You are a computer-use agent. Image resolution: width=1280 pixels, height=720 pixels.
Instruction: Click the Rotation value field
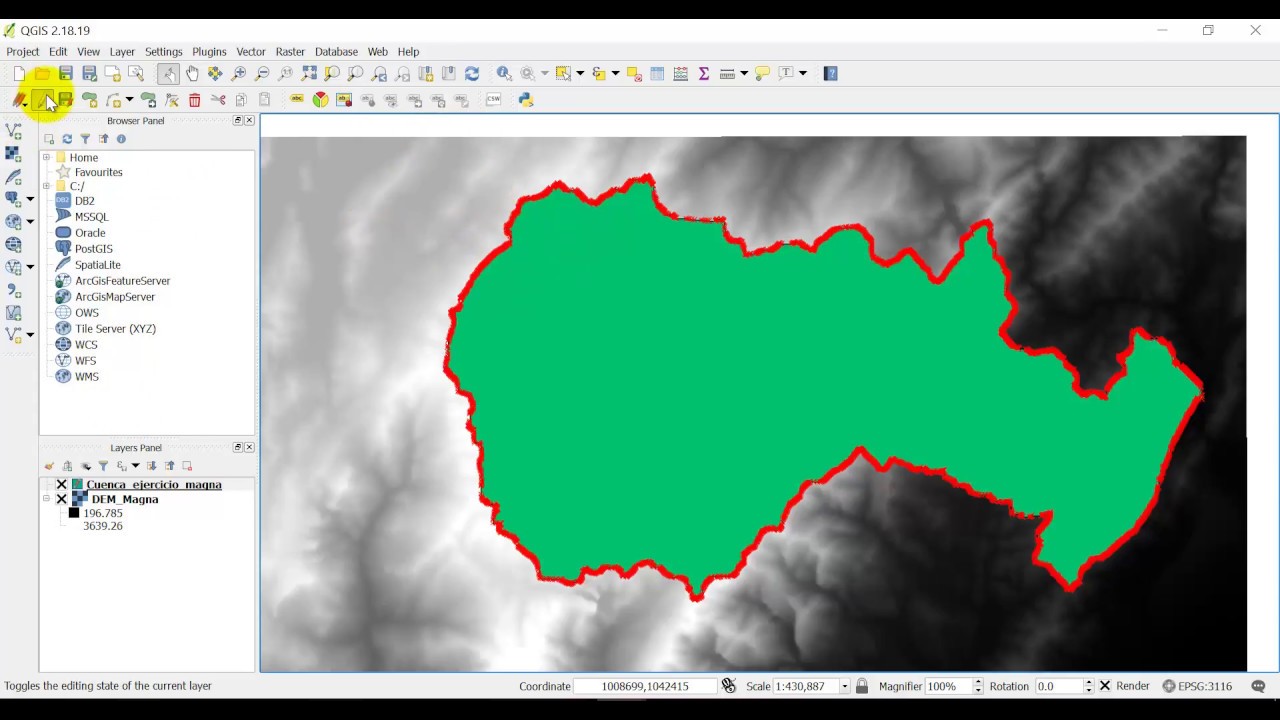1059,686
